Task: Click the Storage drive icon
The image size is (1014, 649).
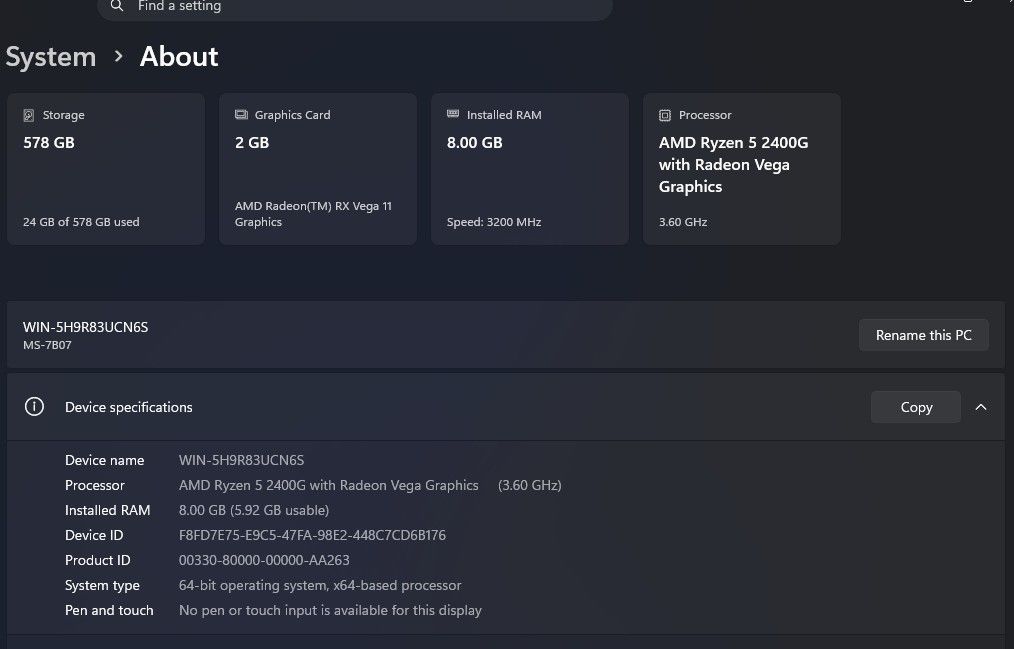Action: 28,115
